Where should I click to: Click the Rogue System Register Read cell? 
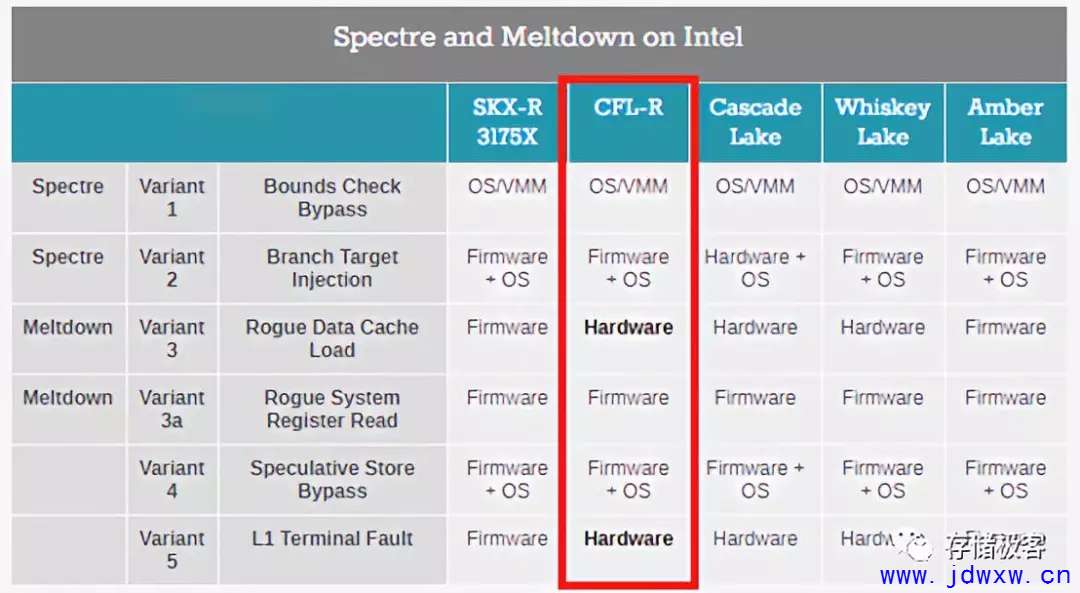[332, 409]
